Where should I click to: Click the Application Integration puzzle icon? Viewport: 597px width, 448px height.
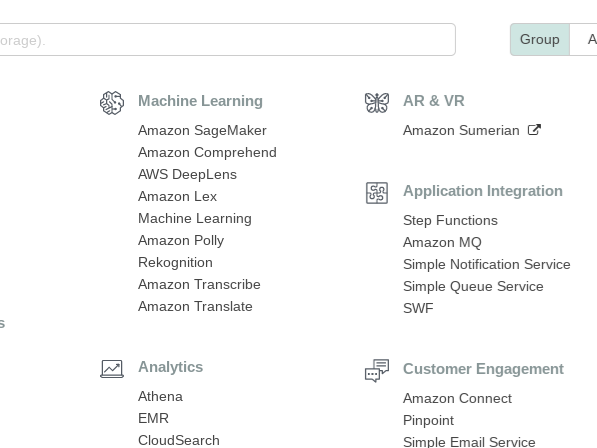coord(377,193)
